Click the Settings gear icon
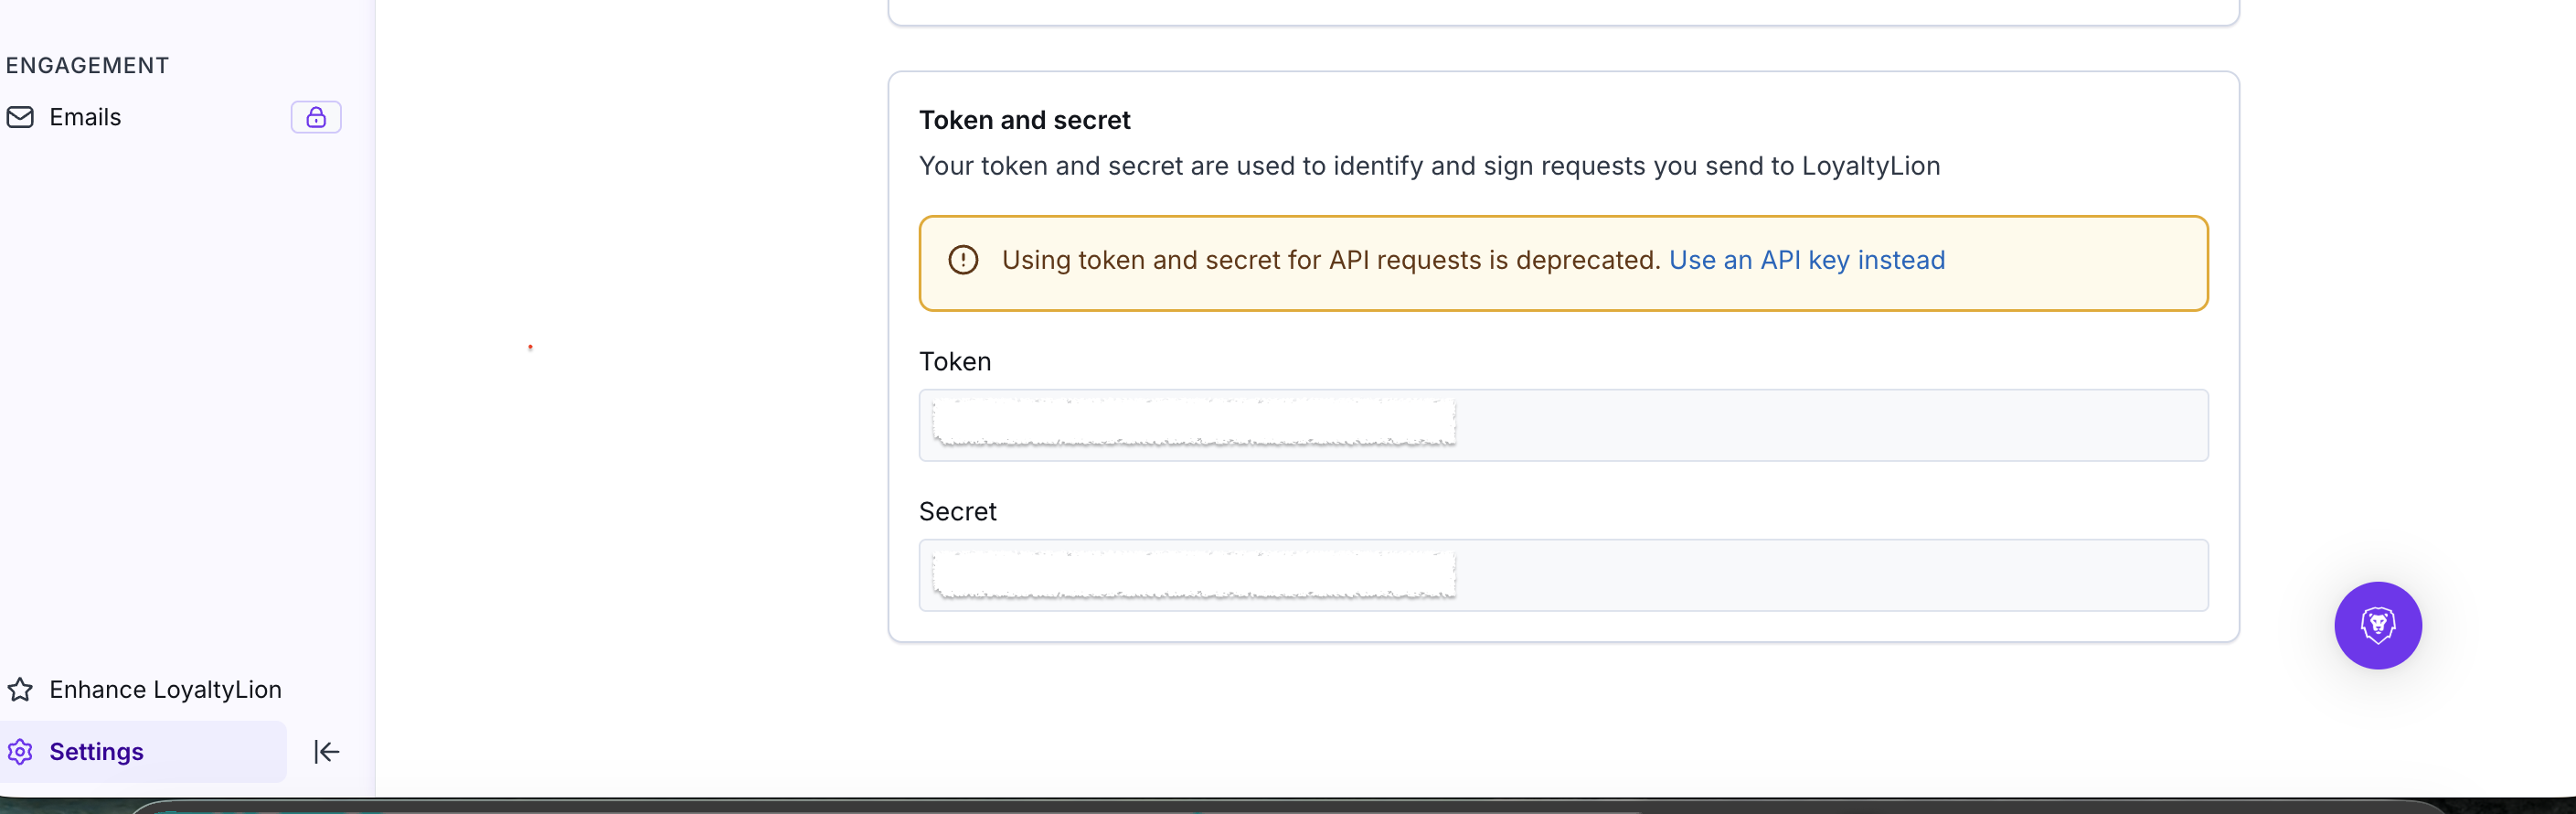Image resolution: width=2576 pixels, height=814 pixels. 20,752
